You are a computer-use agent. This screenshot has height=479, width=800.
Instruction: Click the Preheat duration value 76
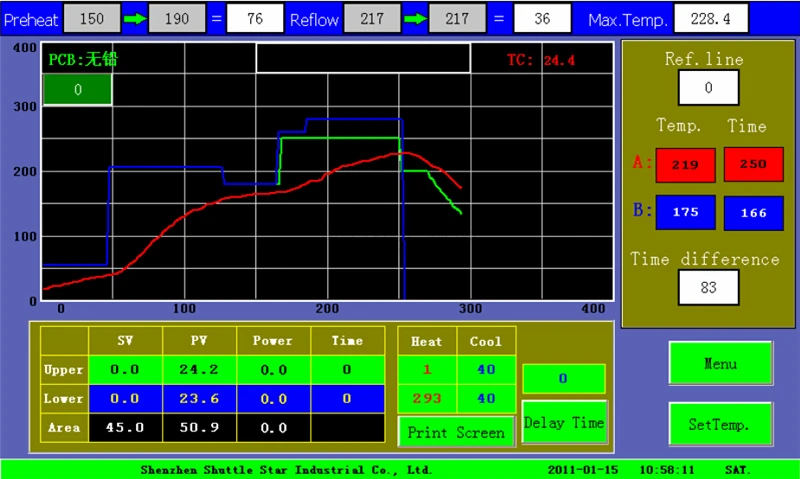coord(255,19)
